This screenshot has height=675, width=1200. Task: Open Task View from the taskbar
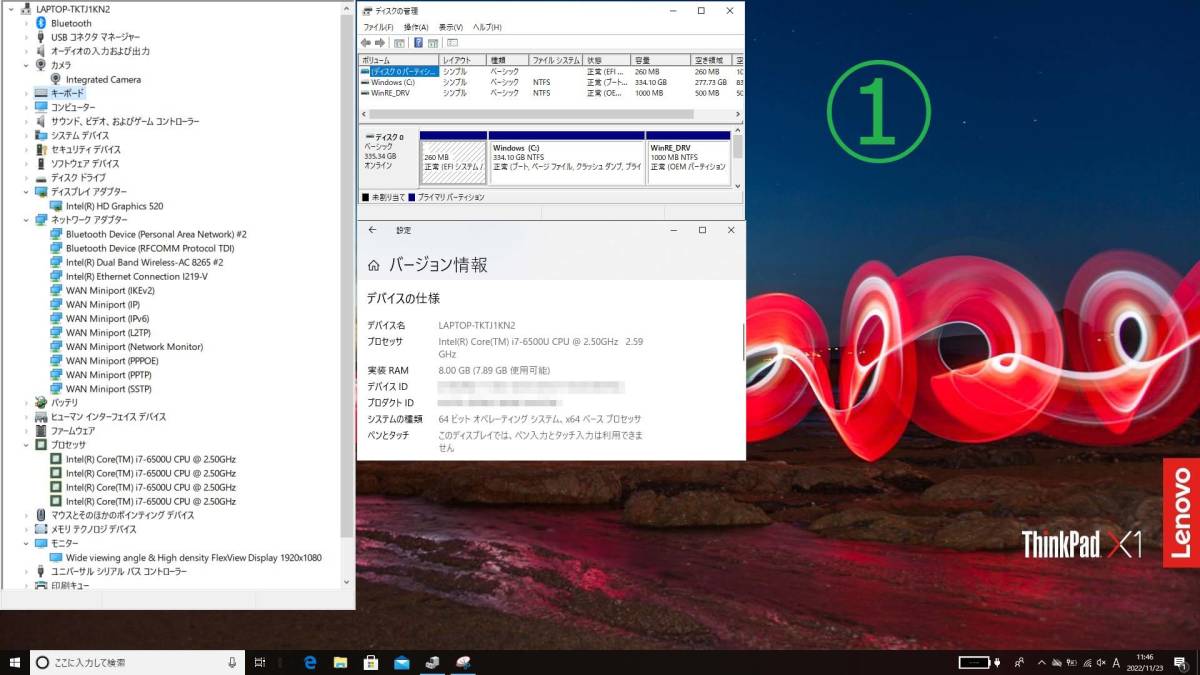tap(259, 662)
